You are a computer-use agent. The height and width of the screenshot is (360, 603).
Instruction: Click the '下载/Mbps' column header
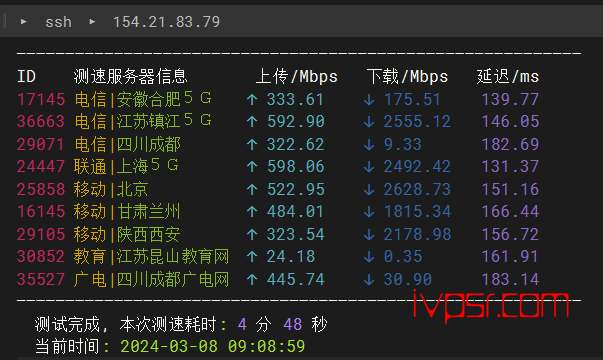407,77
